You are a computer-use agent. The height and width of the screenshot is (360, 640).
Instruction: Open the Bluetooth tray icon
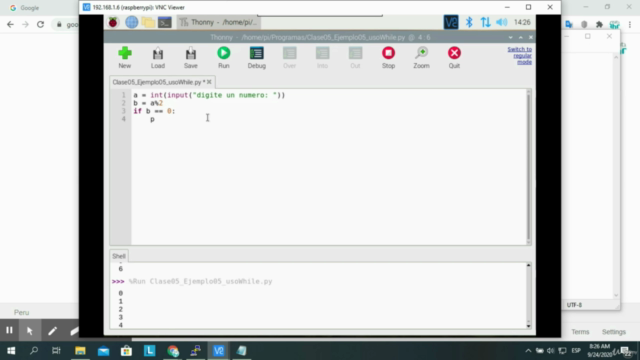(x=469, y=22)
